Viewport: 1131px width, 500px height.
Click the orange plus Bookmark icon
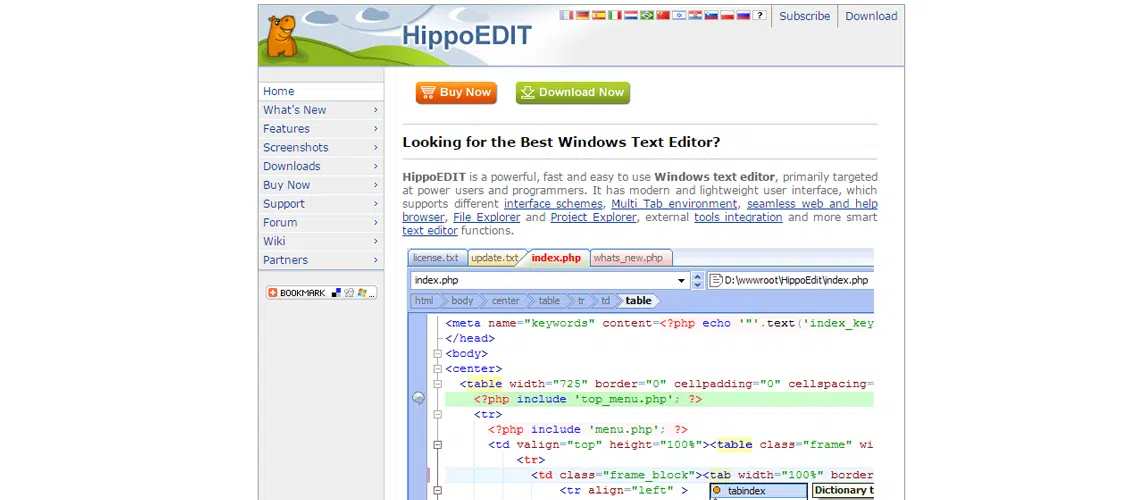272,293
